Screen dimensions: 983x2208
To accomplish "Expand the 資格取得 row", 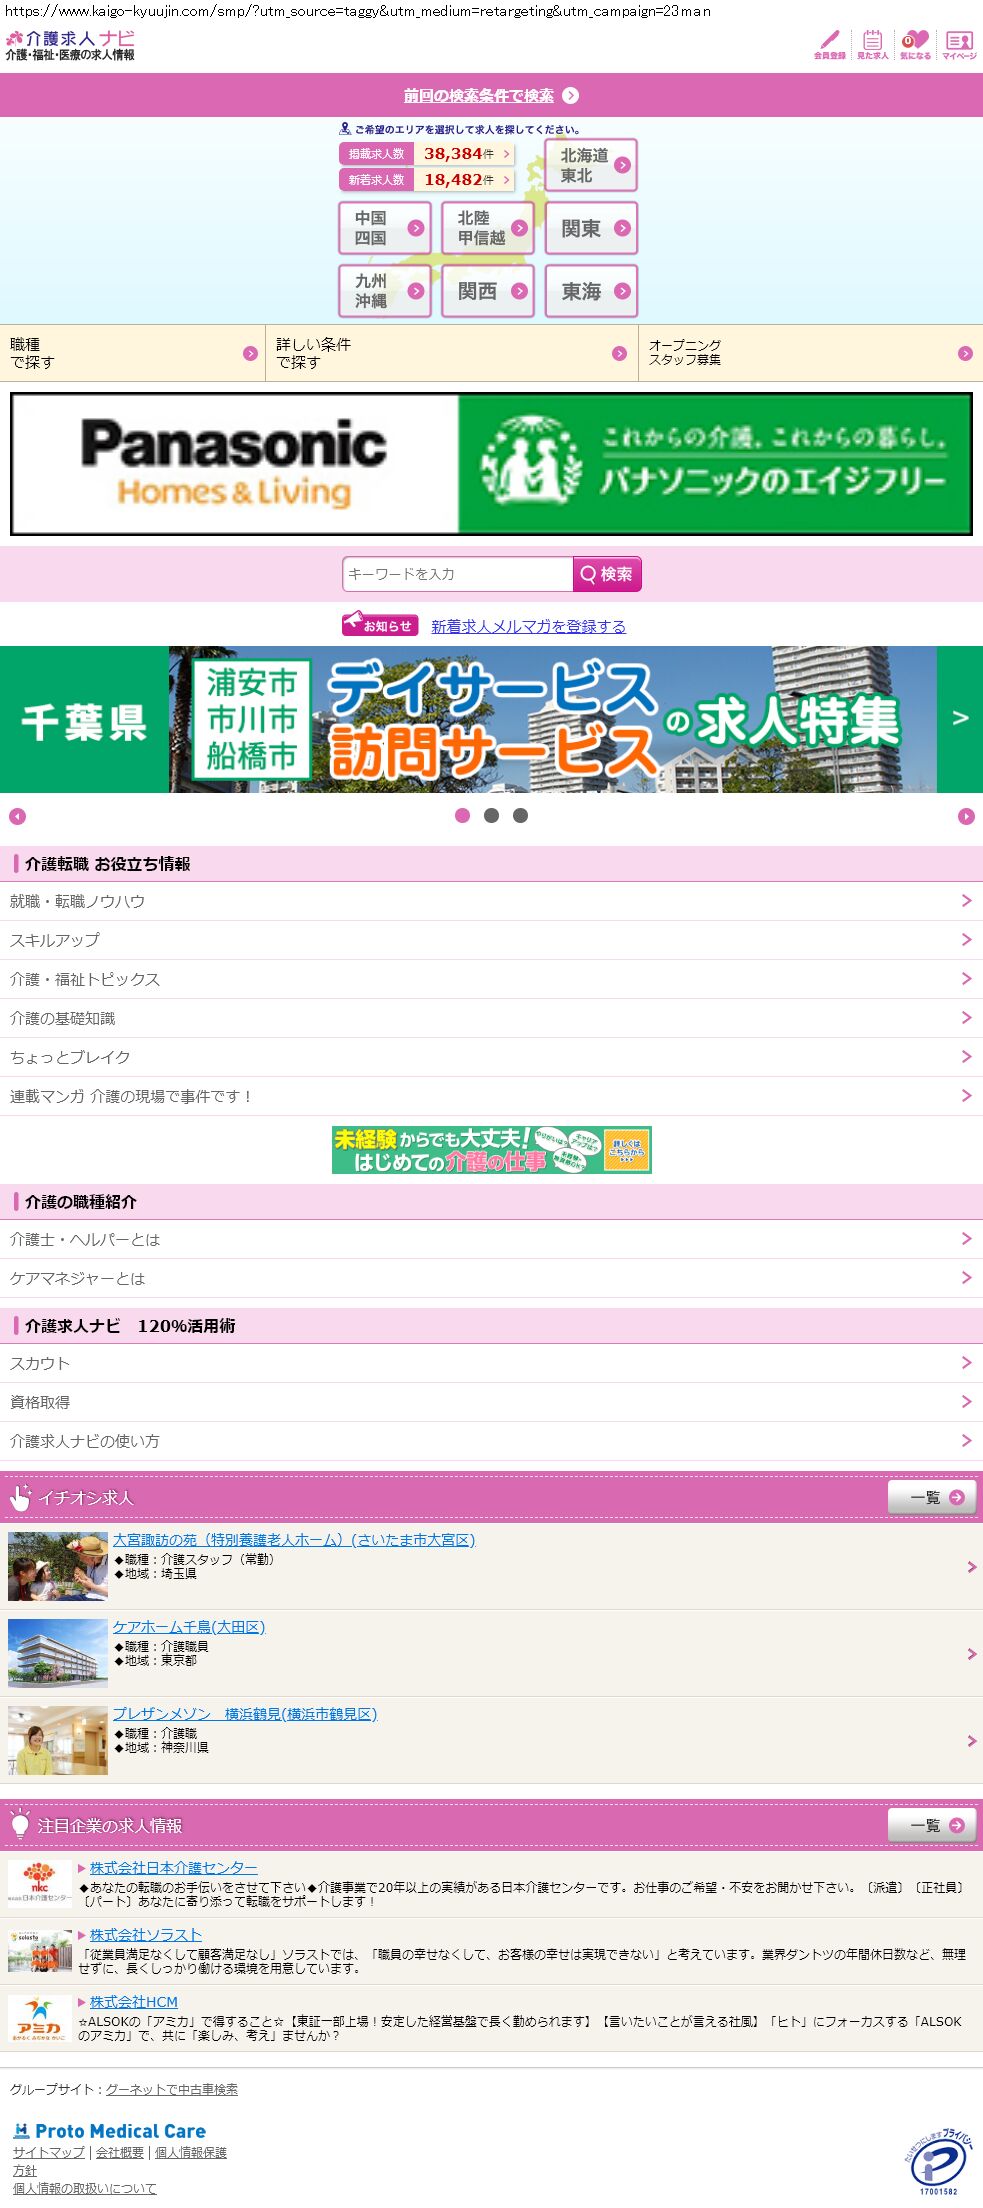I will pos(491,1402).
